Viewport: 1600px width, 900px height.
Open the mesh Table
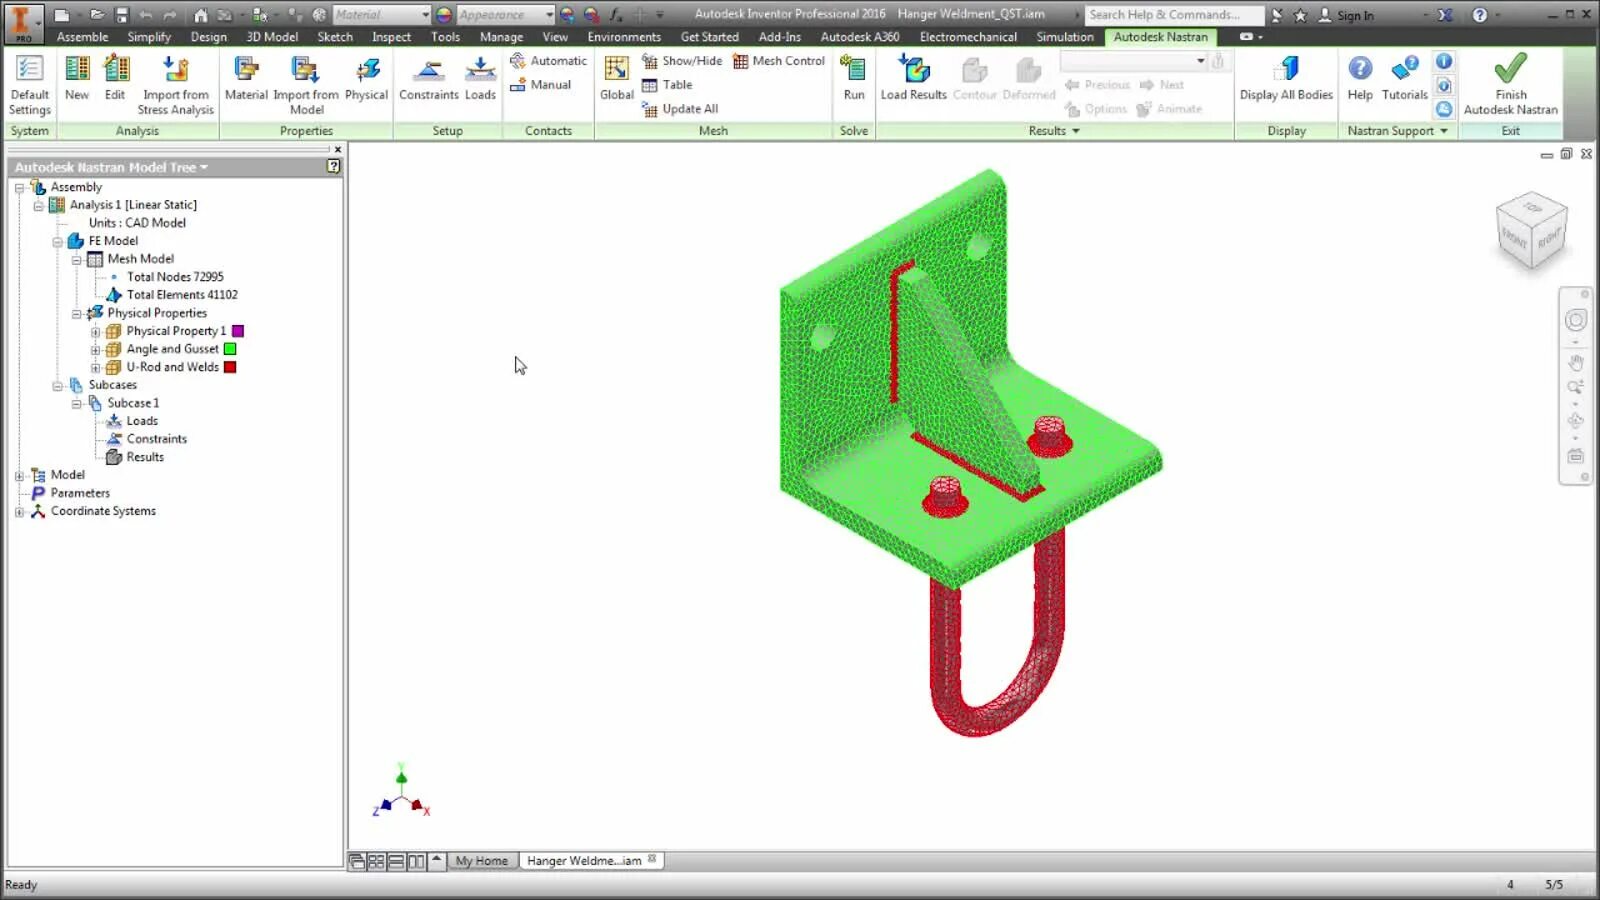click(667, 85)
